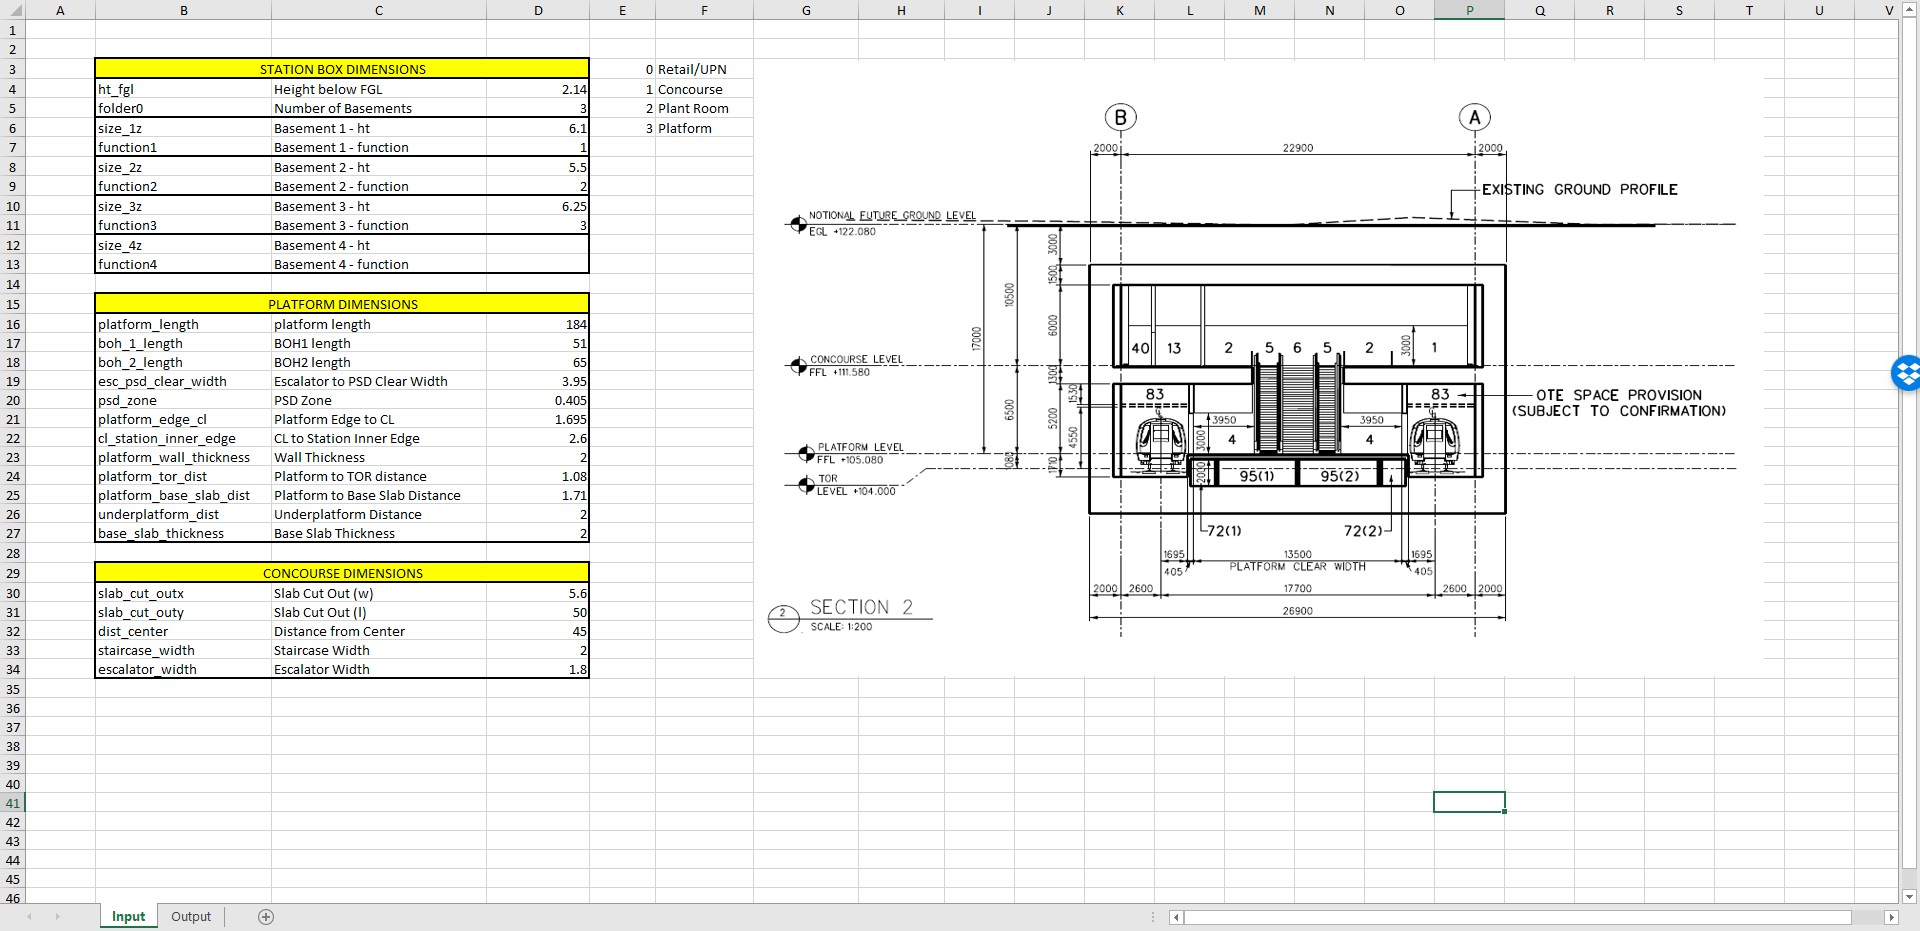The width and height of the screenshot is (1920, 931).
Task: Click the previous-sheet navigation arrow
Action: point(30,916)
